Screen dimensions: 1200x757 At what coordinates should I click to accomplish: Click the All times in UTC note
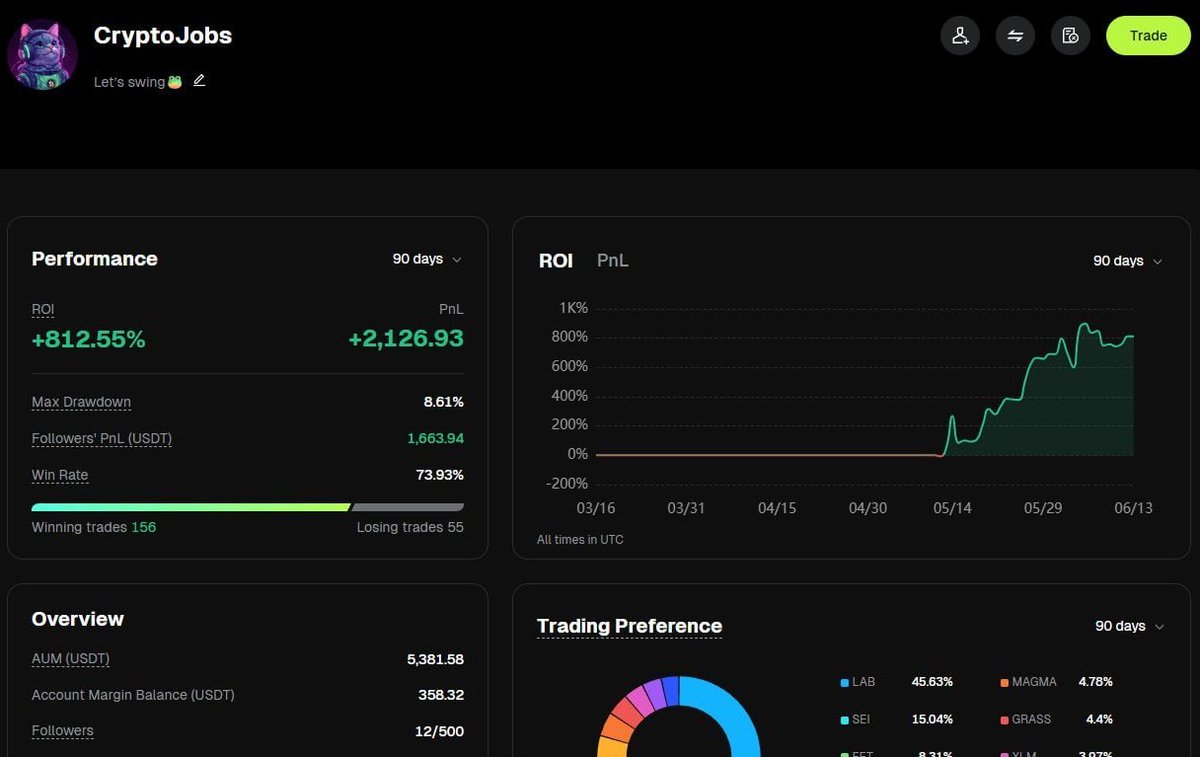tap(580, 540)
